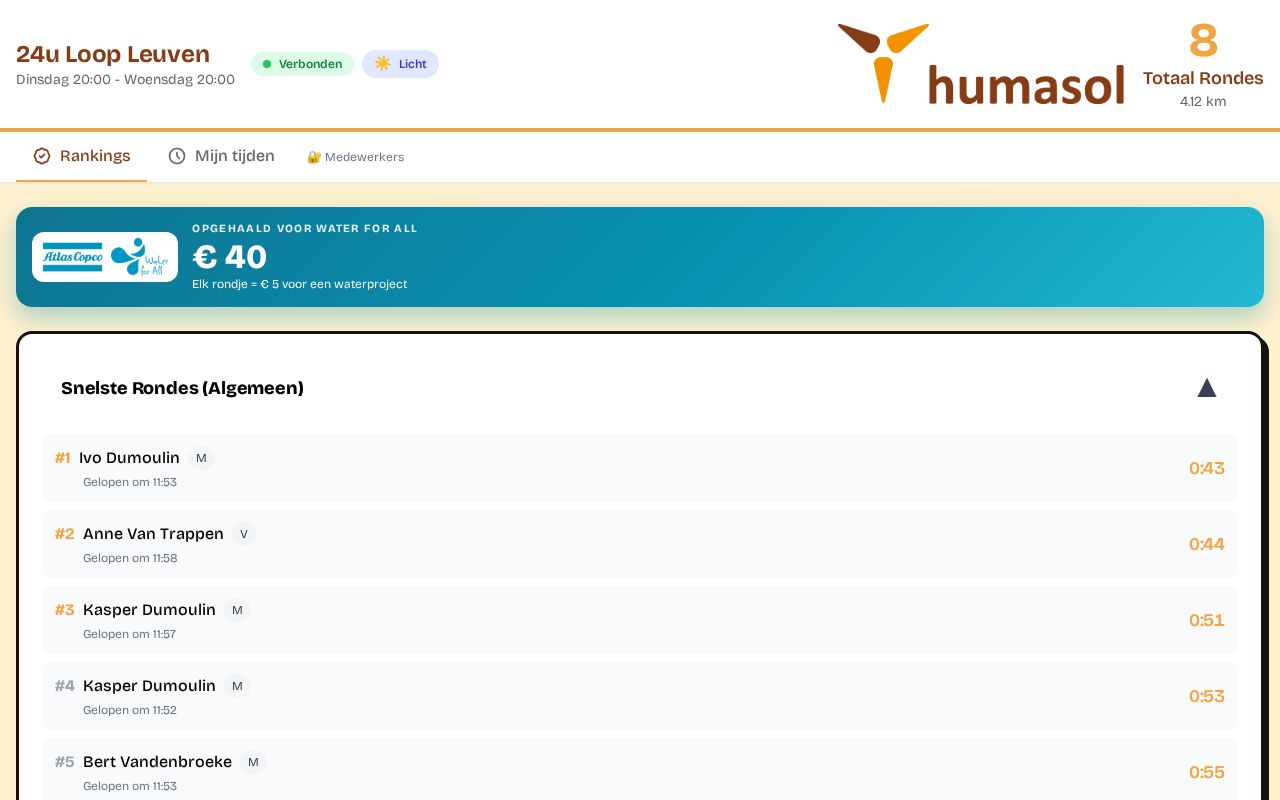Click the sun icon in Licht badge
Viewport: 1280px width, 800px height.
point(383,64)
